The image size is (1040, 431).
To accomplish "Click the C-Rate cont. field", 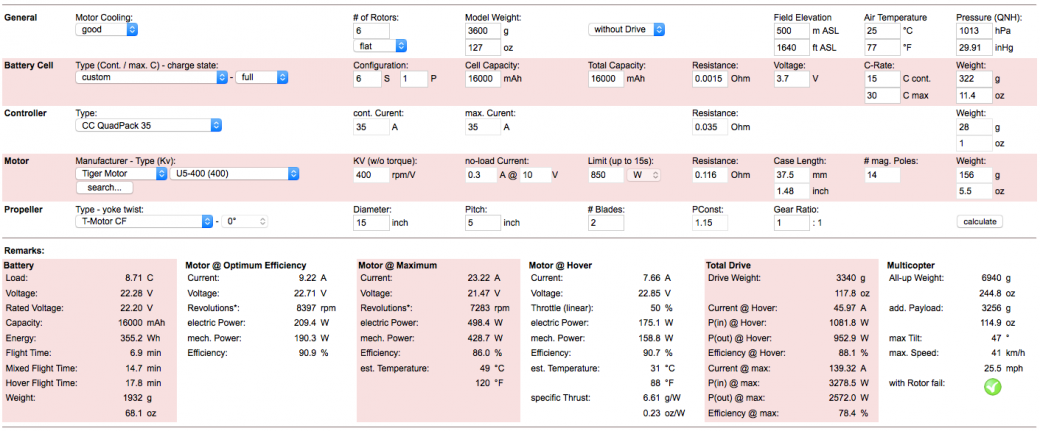I will [x=881, y=79].
